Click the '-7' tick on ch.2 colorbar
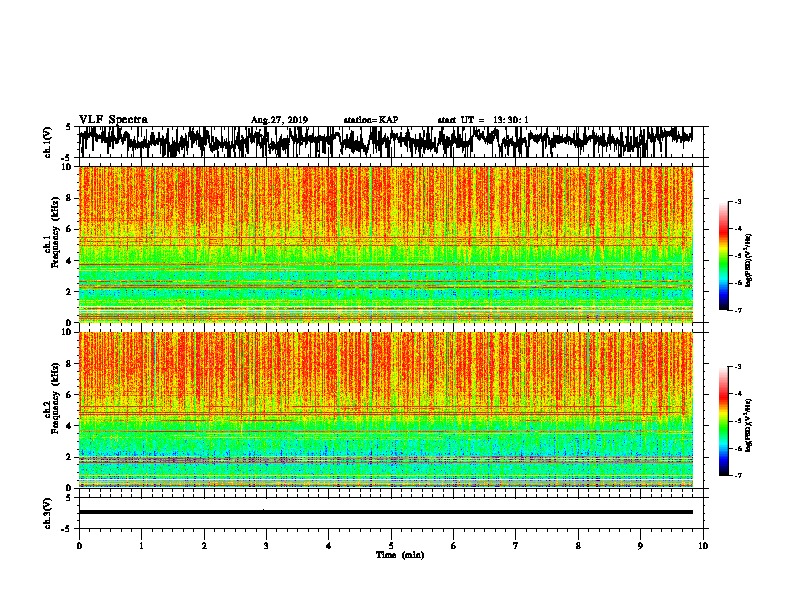Image resolution: width=792 pixels, height=612 pixels. click(x=737, y=475)
